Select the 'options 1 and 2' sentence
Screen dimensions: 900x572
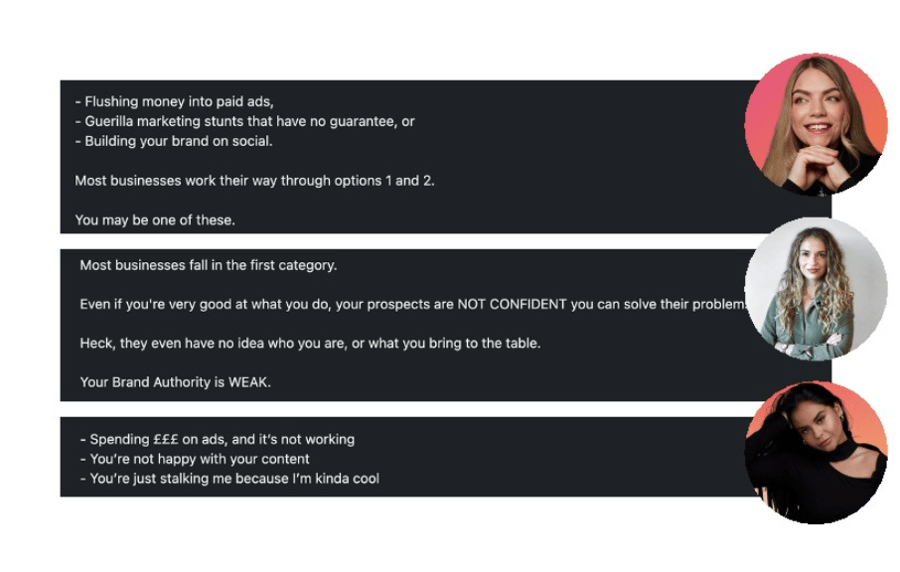pyautogui.click(x=254, y=181)
